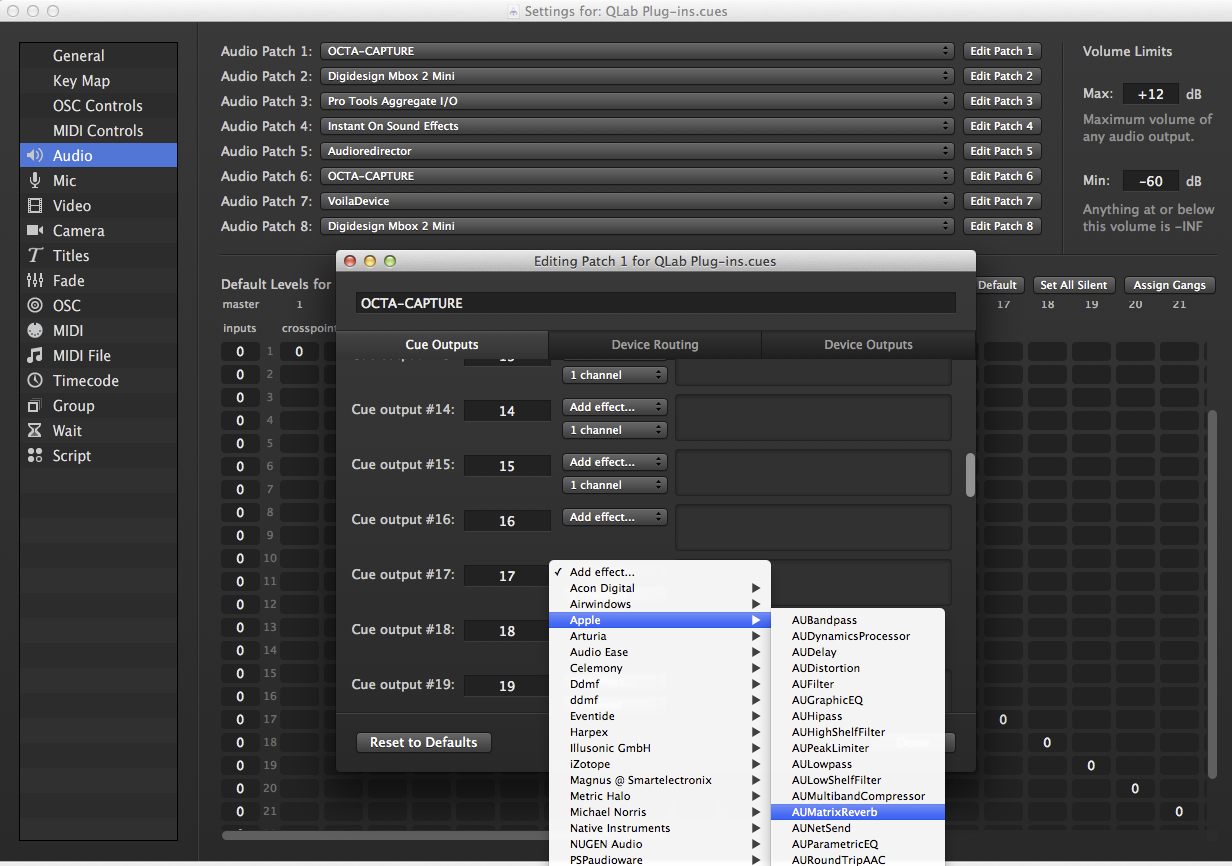1232x866 pixels.
Task: Select the Timecode clock icon
Action: pos(35,380)
